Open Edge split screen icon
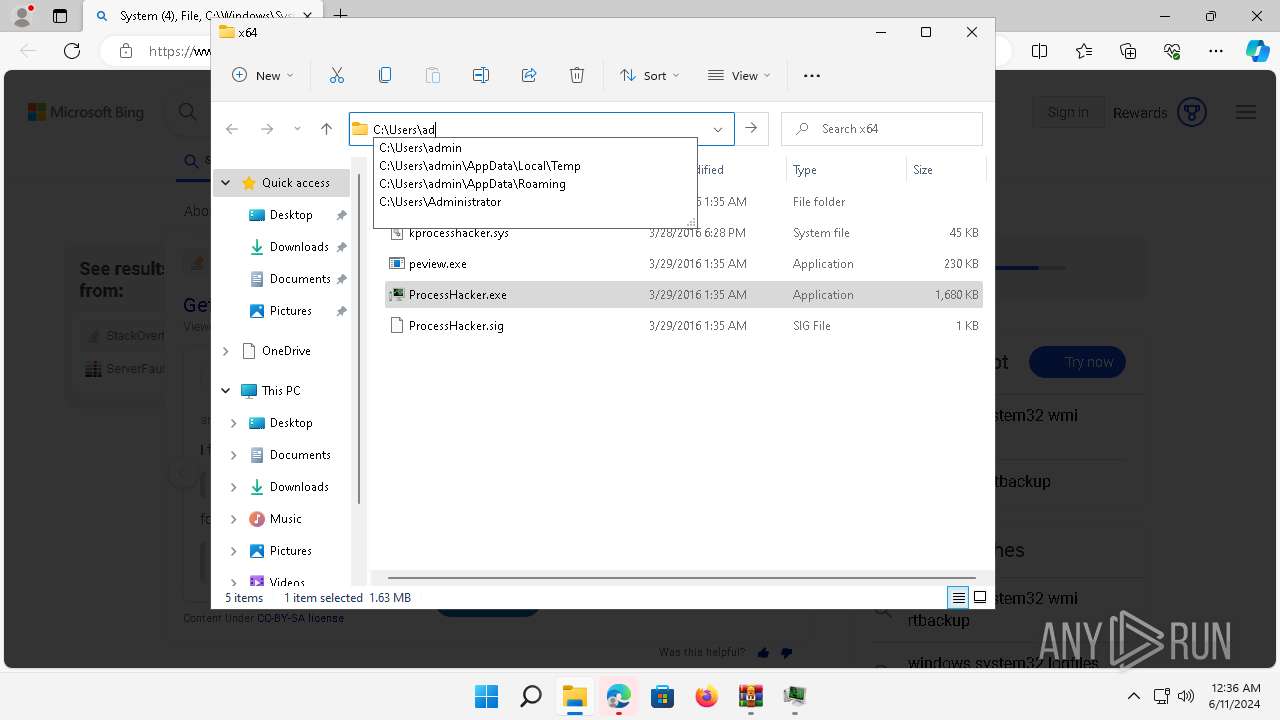The width and height of the screenshot is (1280, 720). click(1040, 51)
